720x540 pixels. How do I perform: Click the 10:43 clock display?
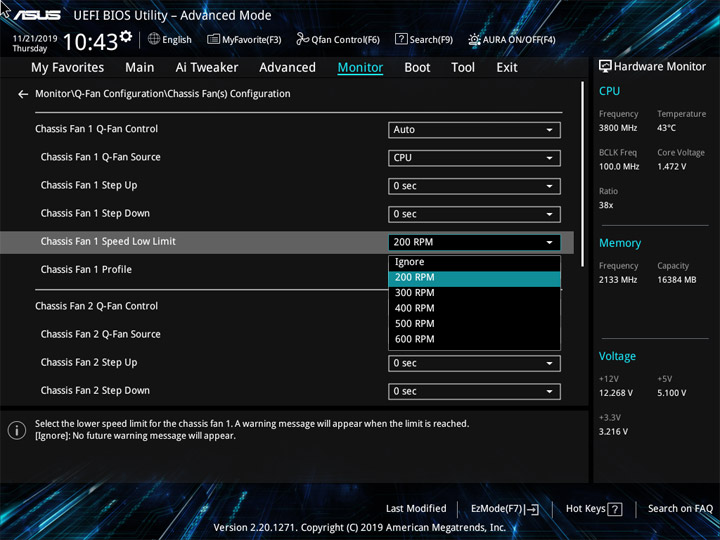[x=90, y=42]
